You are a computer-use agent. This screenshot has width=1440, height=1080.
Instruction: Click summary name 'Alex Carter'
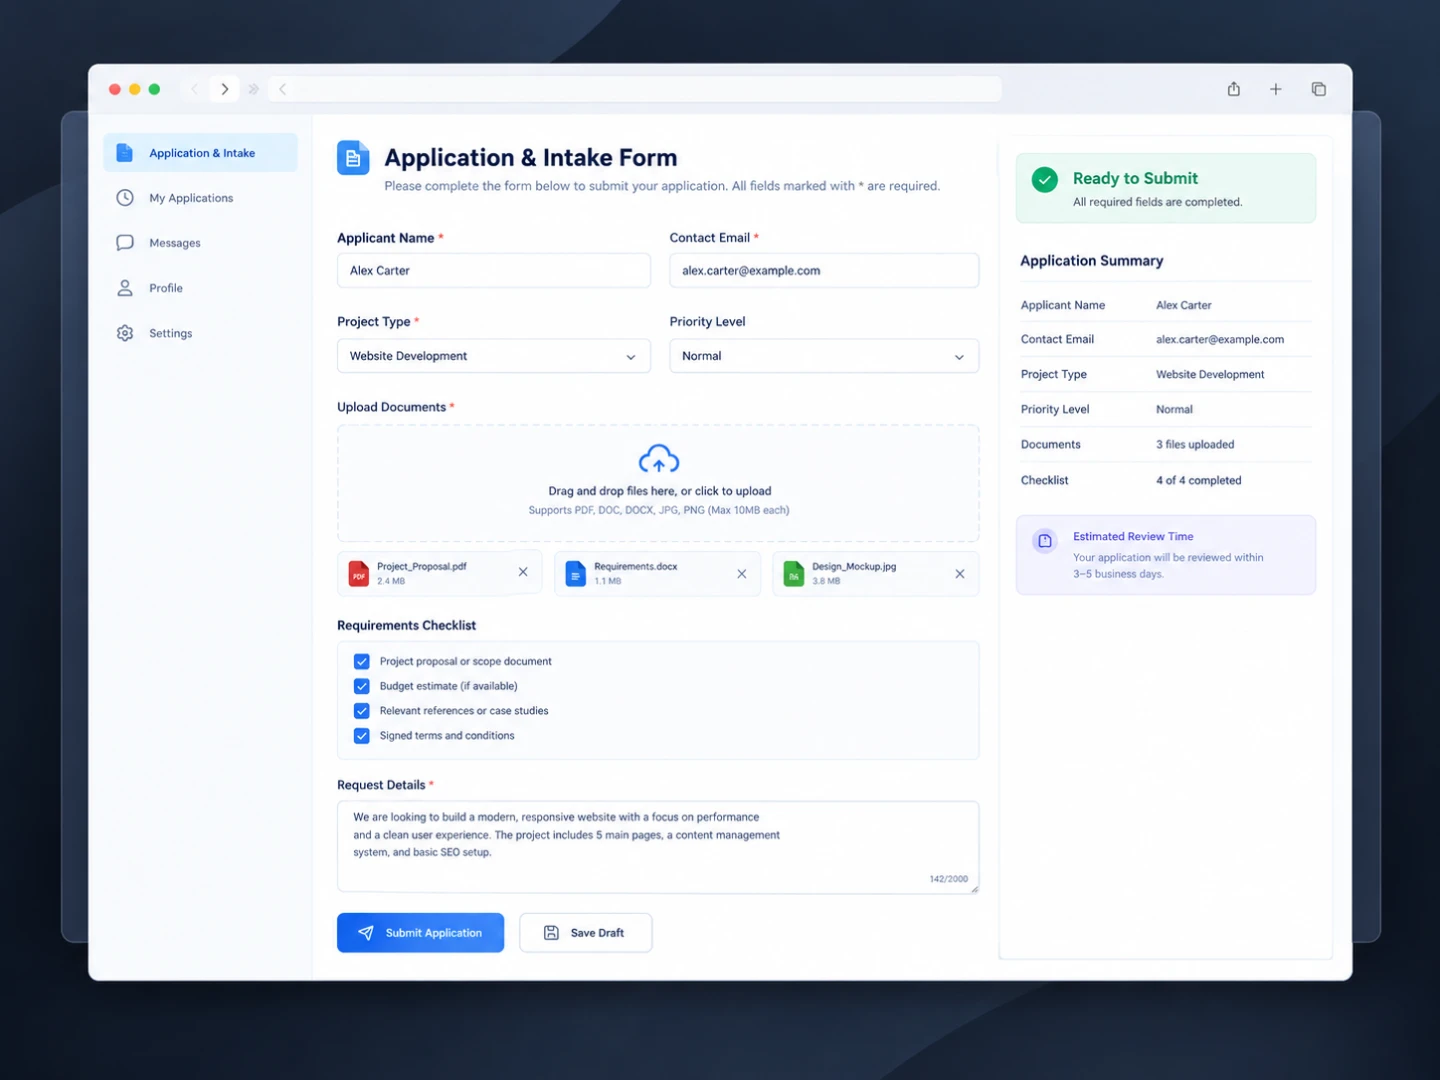[x=1184, y=306]
